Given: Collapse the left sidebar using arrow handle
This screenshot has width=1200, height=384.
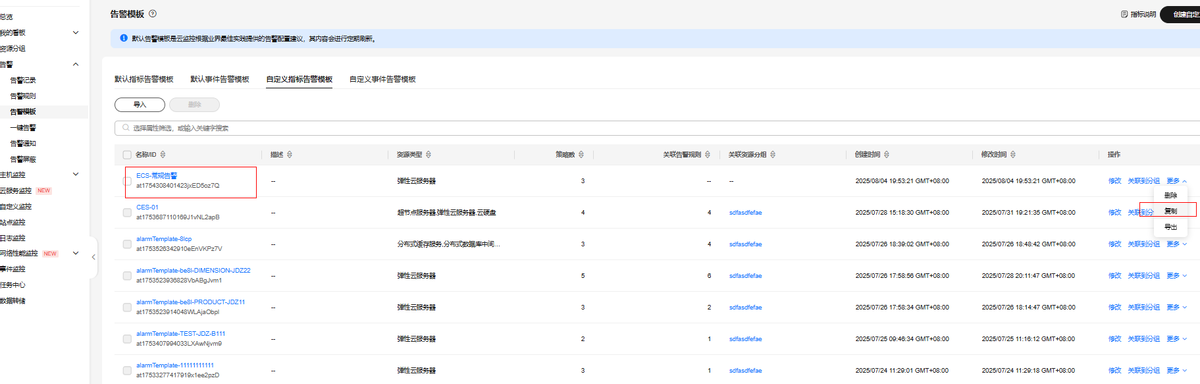Looking at the screenshot, I should [93, 257].
